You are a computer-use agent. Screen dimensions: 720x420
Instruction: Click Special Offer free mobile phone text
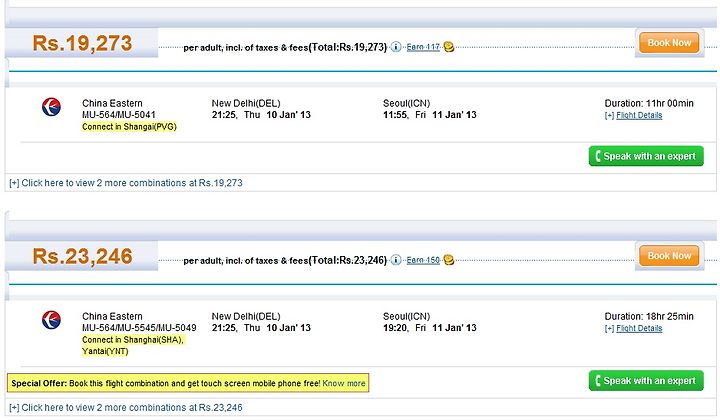(x=166, y=383)
